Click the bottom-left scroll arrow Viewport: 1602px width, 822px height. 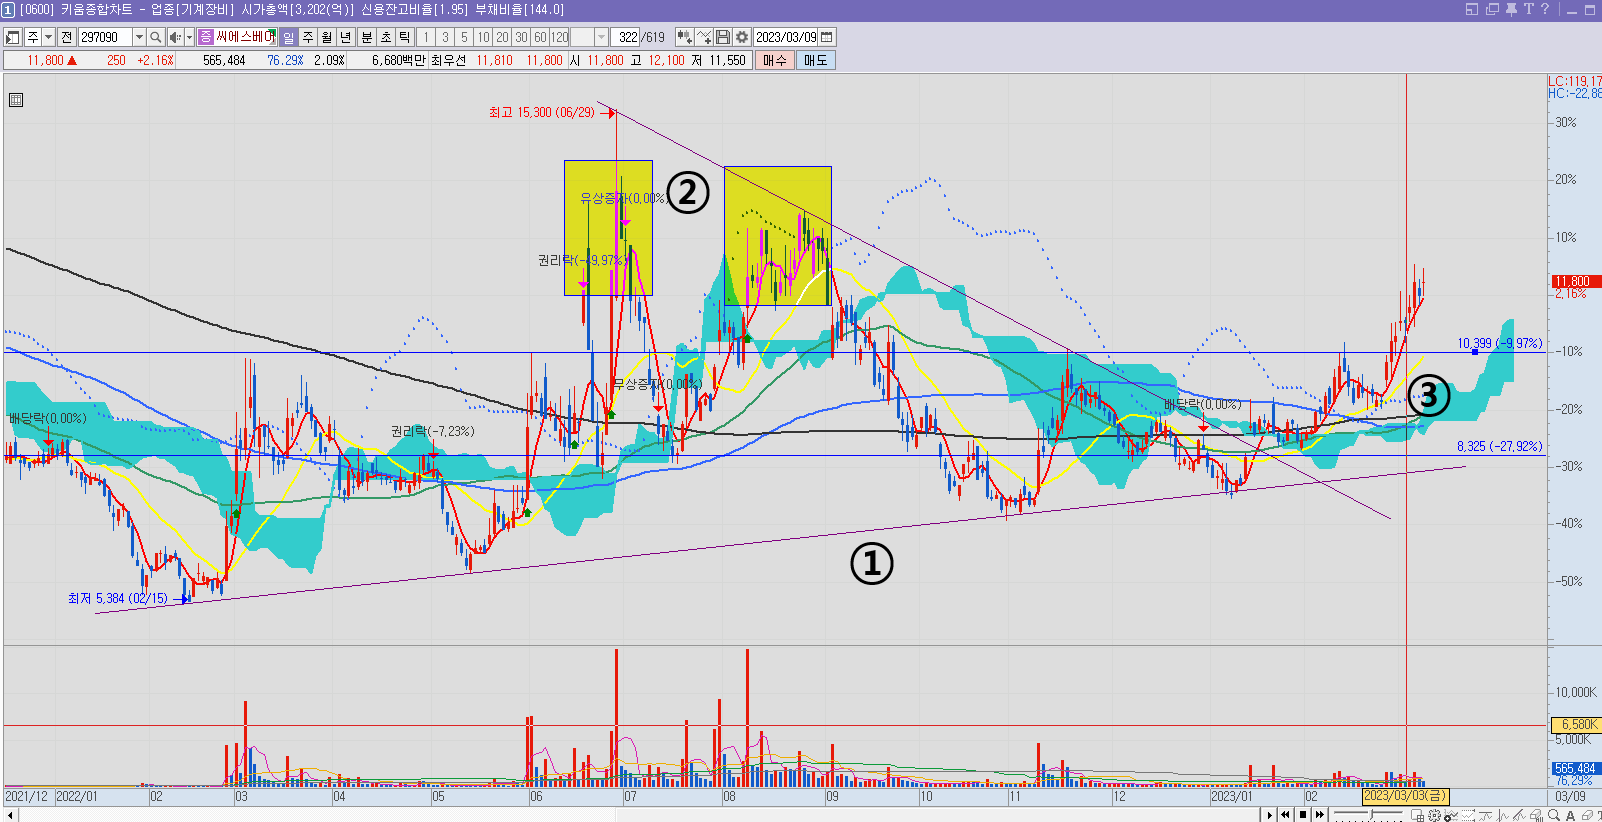coord(10,815)
